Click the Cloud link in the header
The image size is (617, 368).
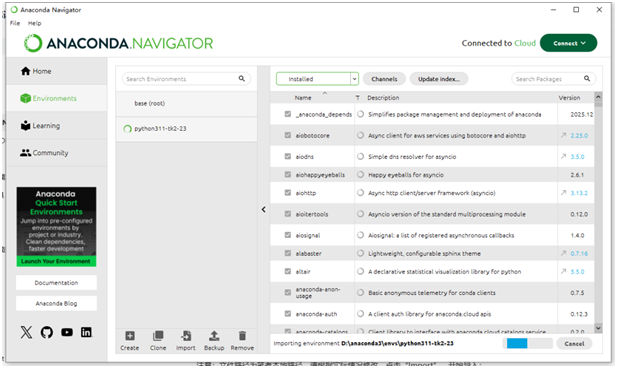click(525, 43)
